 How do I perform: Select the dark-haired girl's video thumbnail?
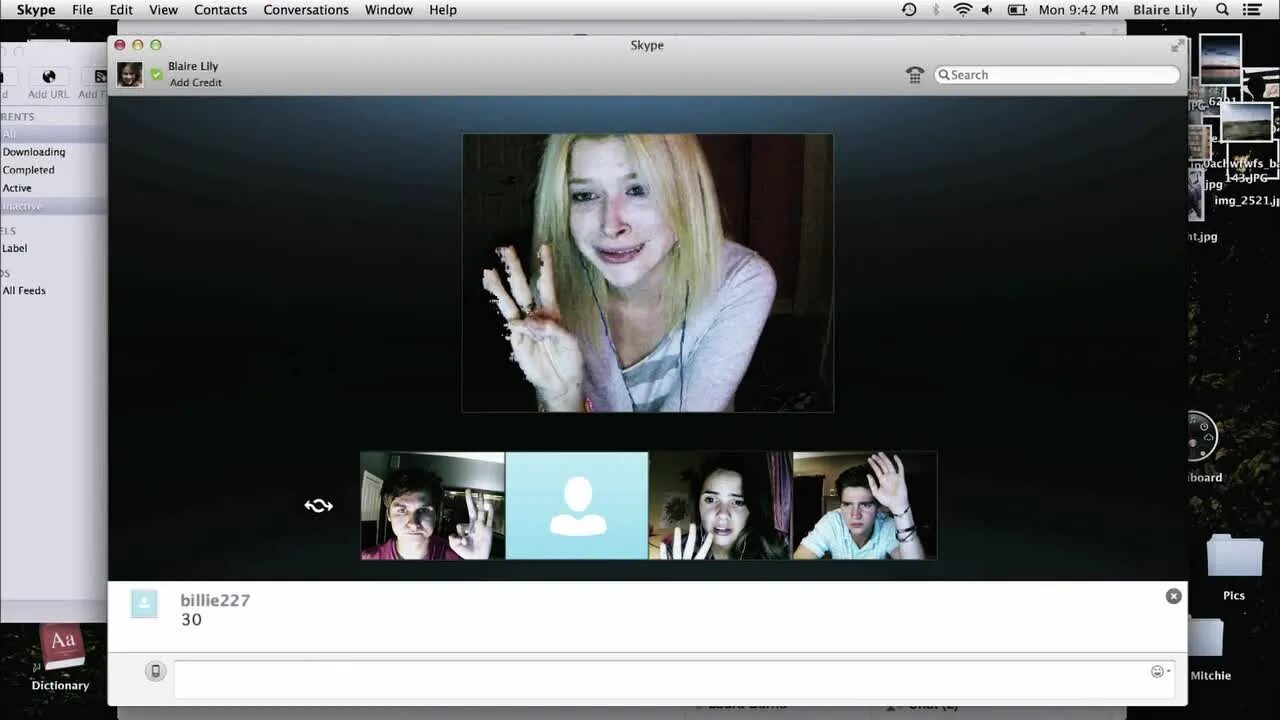720,505
